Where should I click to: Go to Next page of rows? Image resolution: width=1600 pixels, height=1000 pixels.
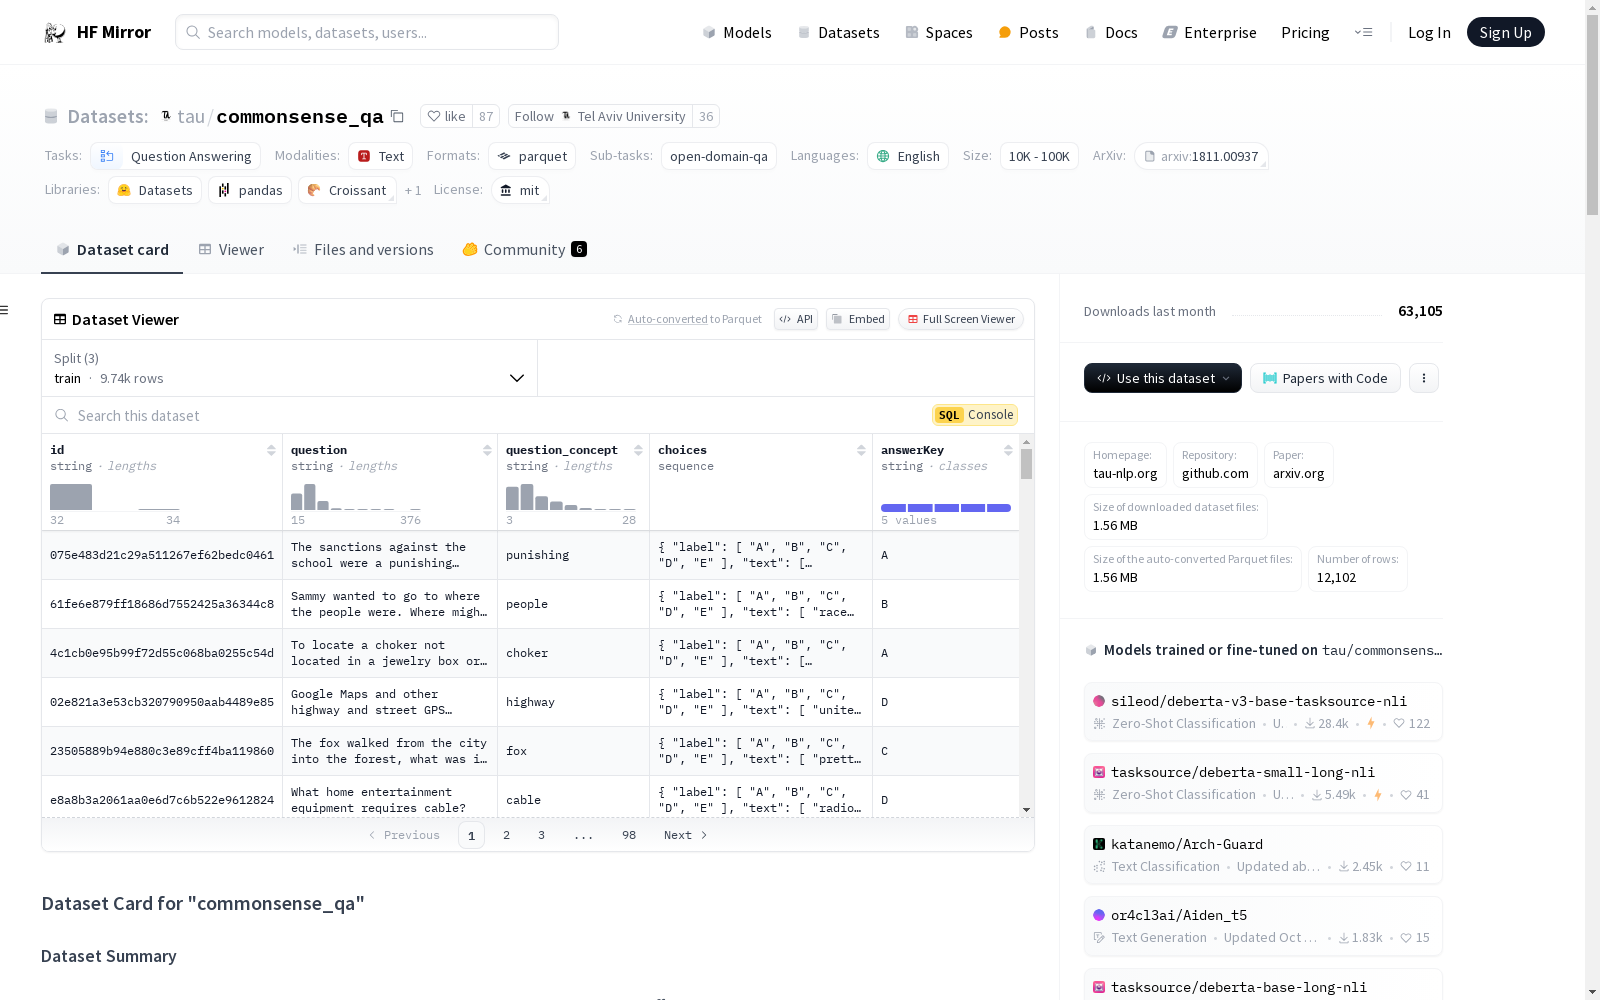pyautogui.click(x=686, y=835)
